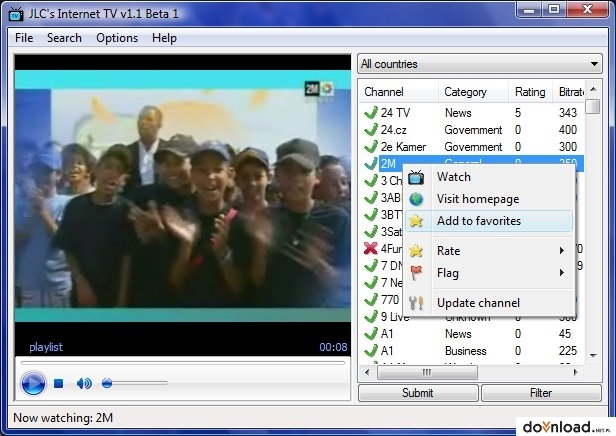Select the A1 Business channel row

click(x=473, y=351)
